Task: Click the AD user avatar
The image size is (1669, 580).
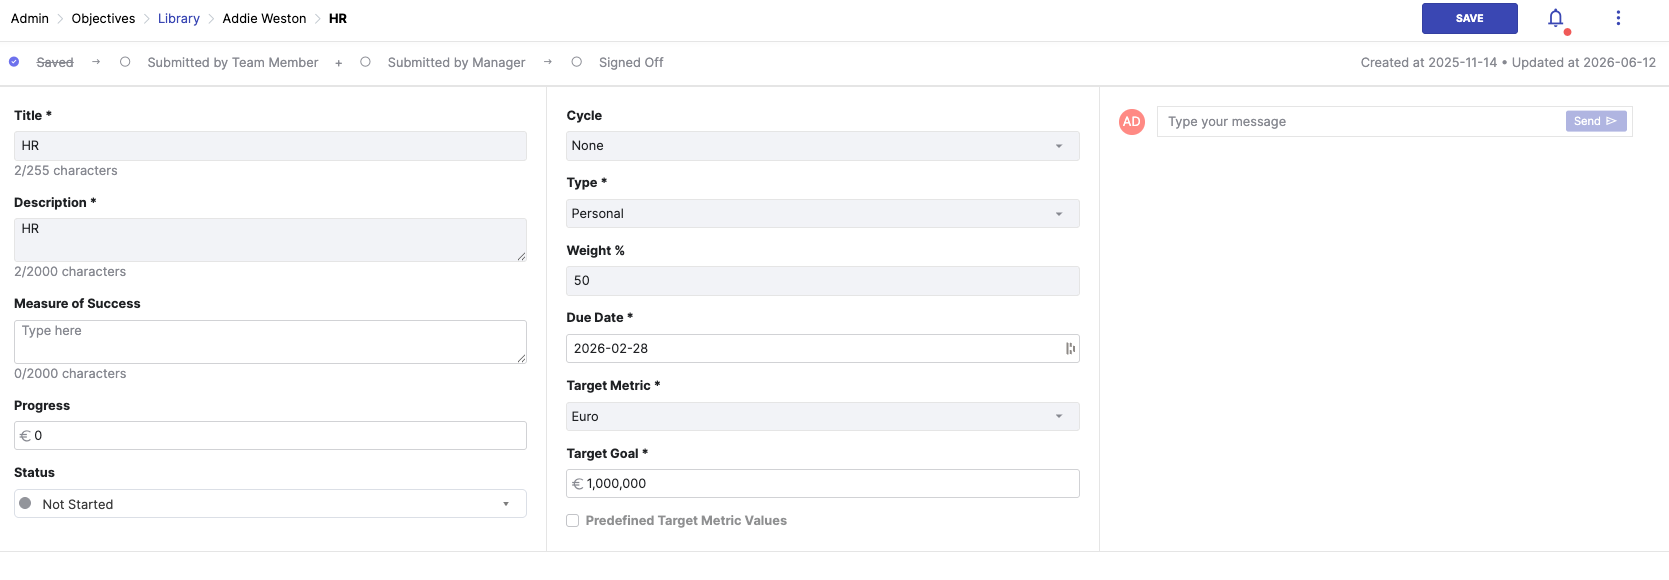Action: click(x=1131, y=122)
